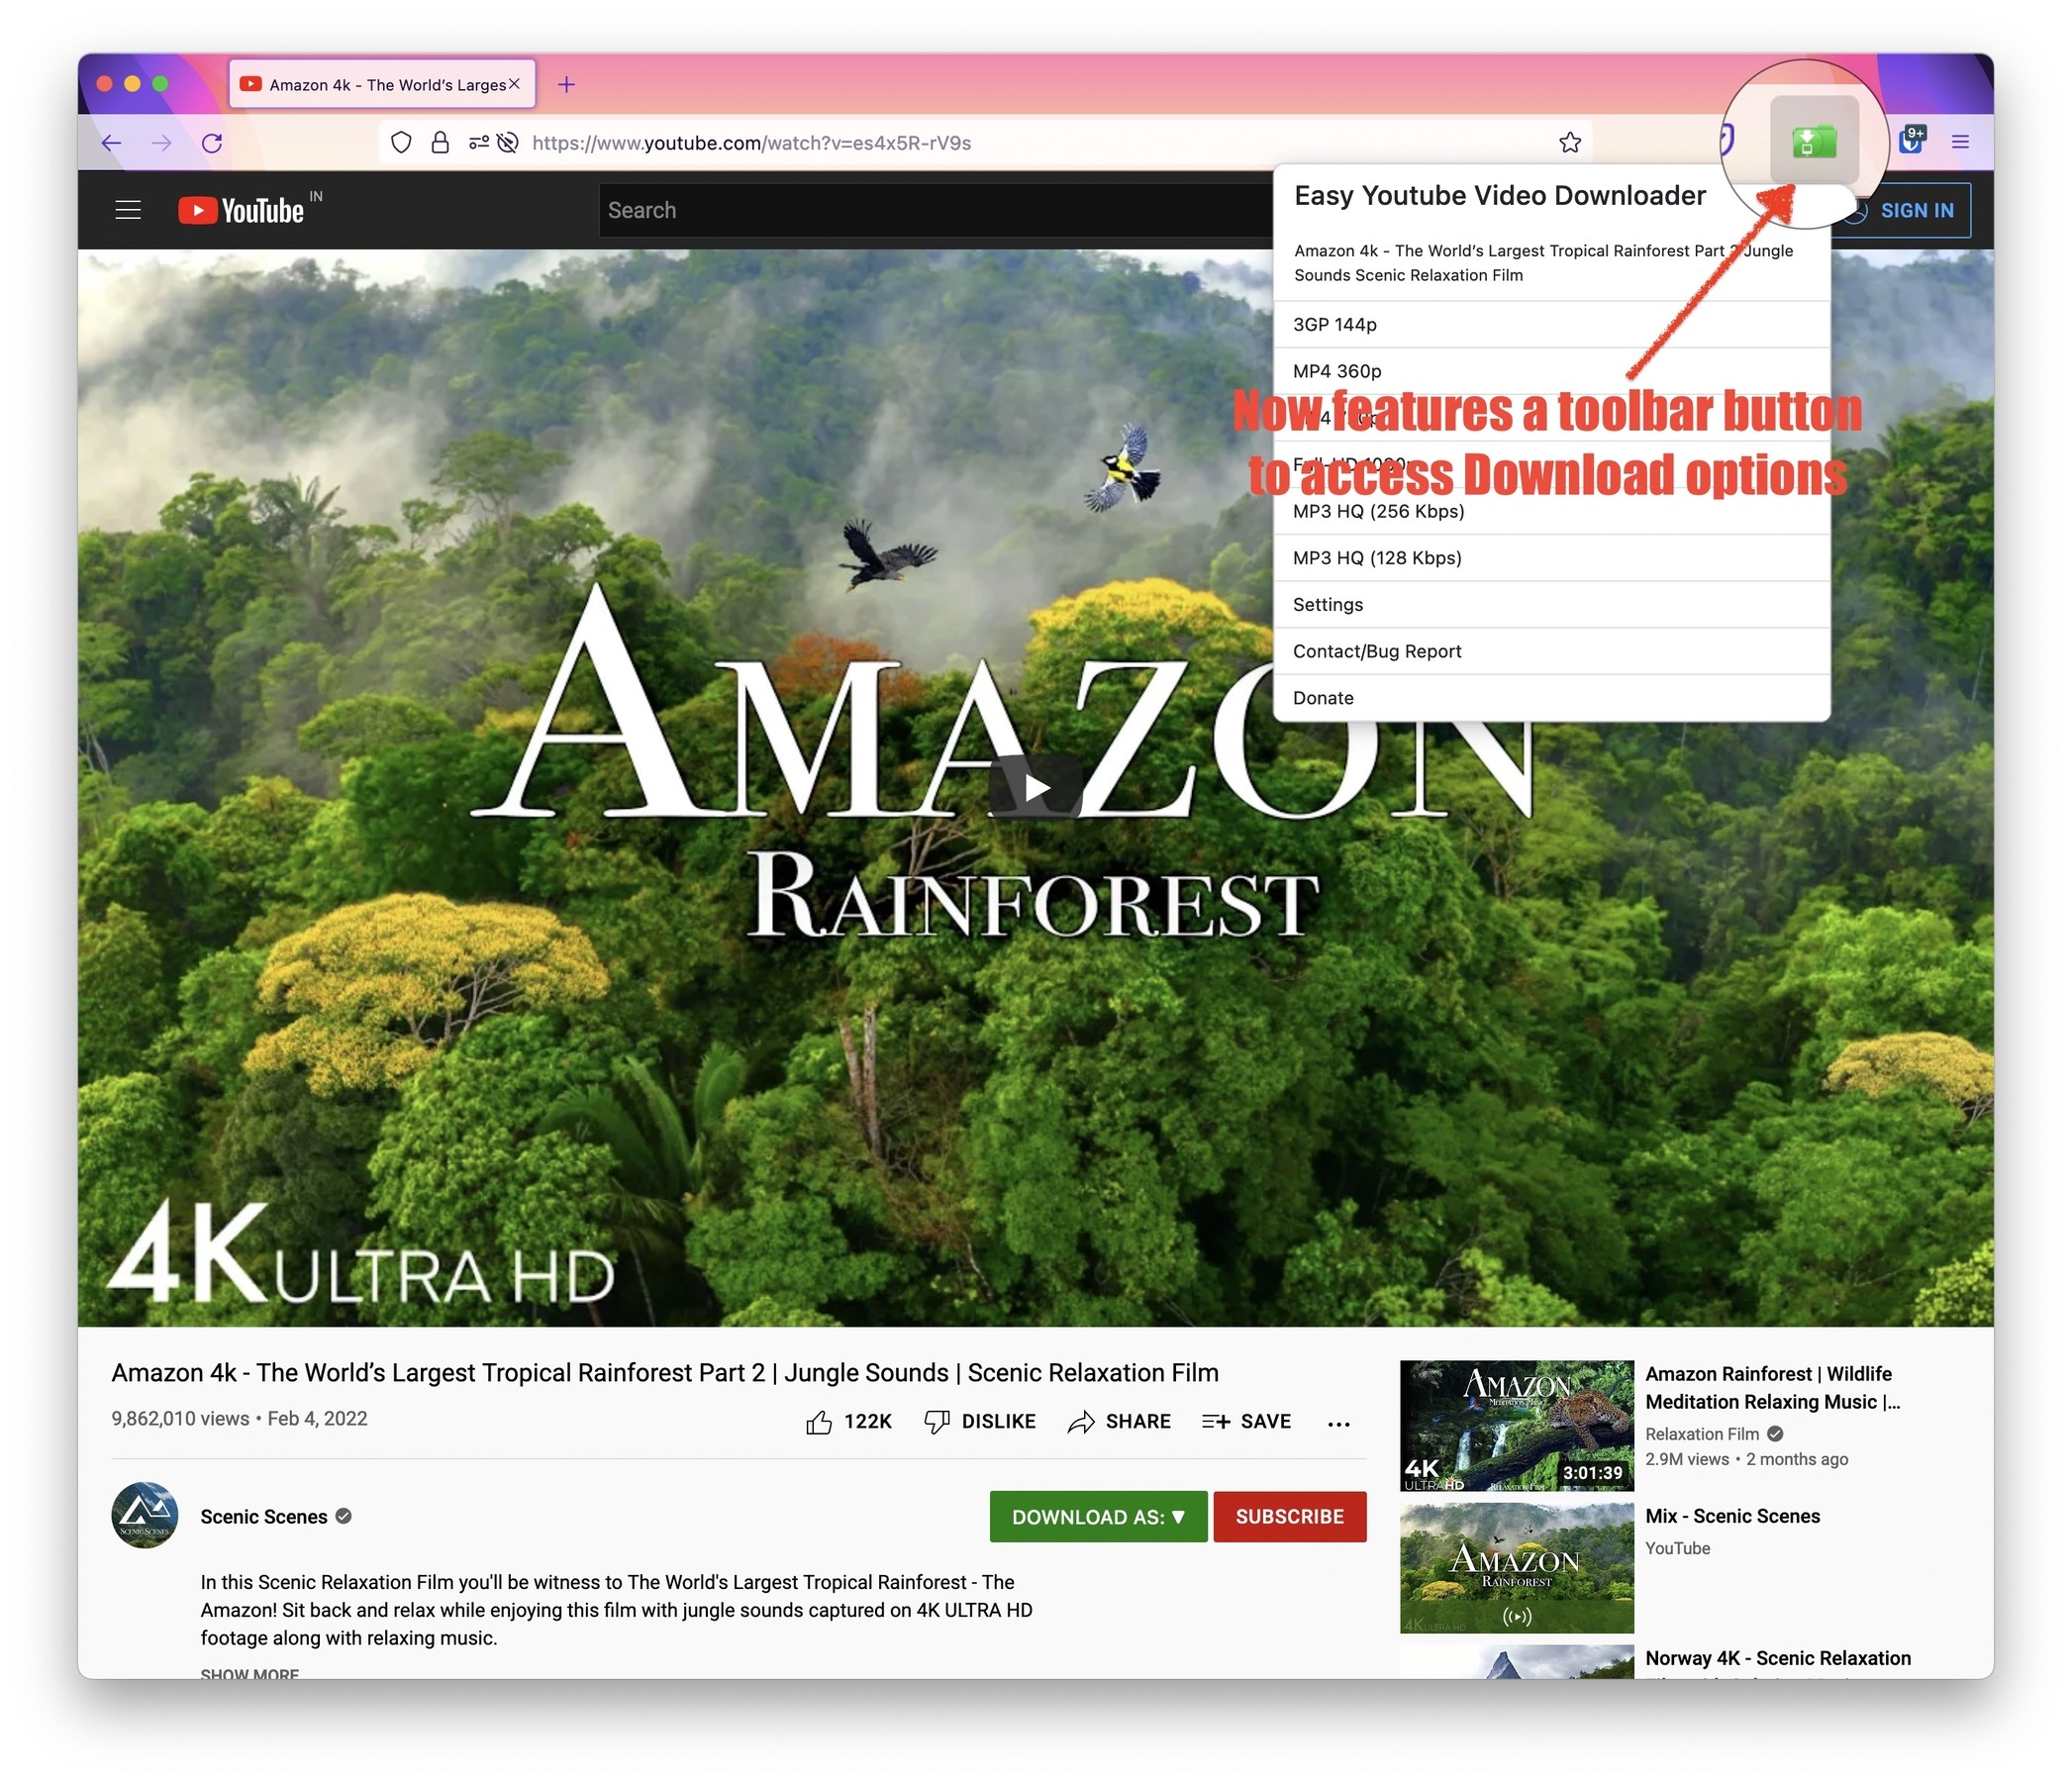Like the video with the thumbs up

tap(822, 1420)
